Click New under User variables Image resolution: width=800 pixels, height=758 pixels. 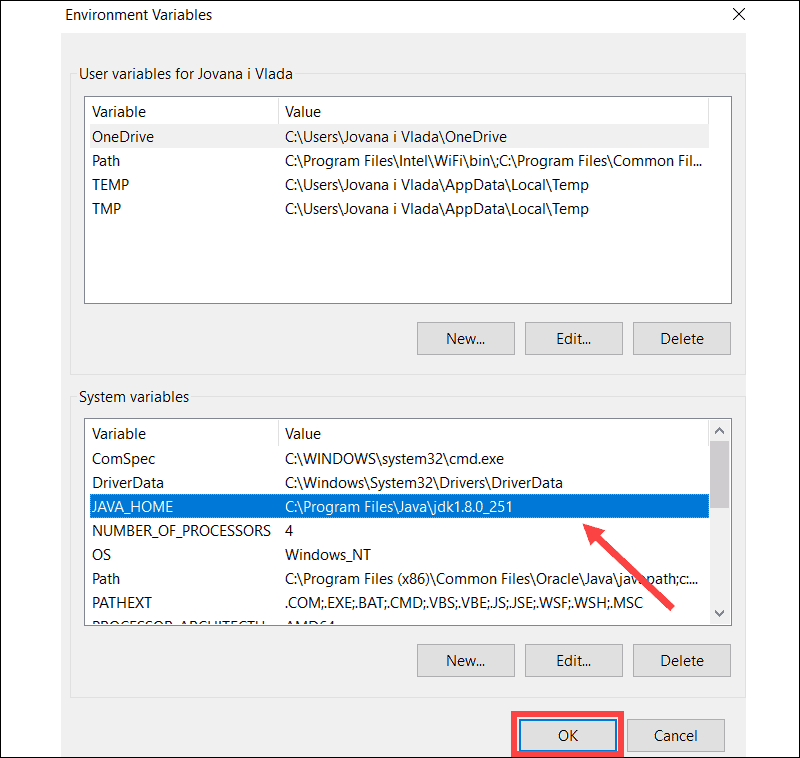tap(466, 338)
